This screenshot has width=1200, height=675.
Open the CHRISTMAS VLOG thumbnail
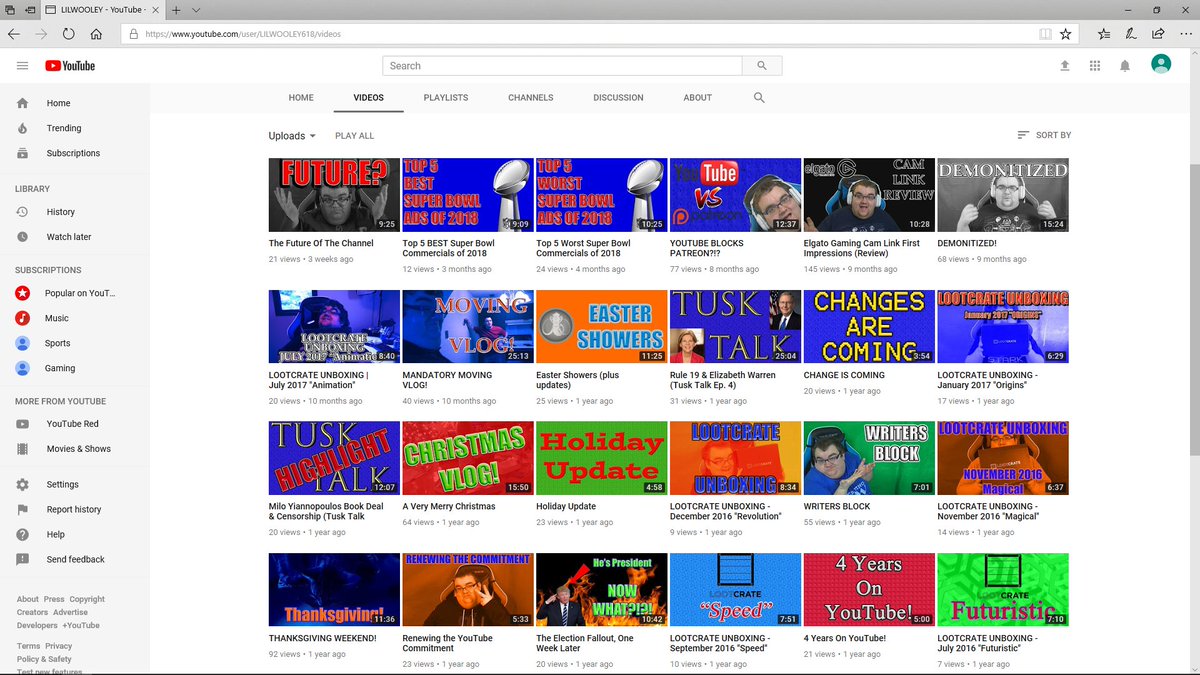pos(467,458)
